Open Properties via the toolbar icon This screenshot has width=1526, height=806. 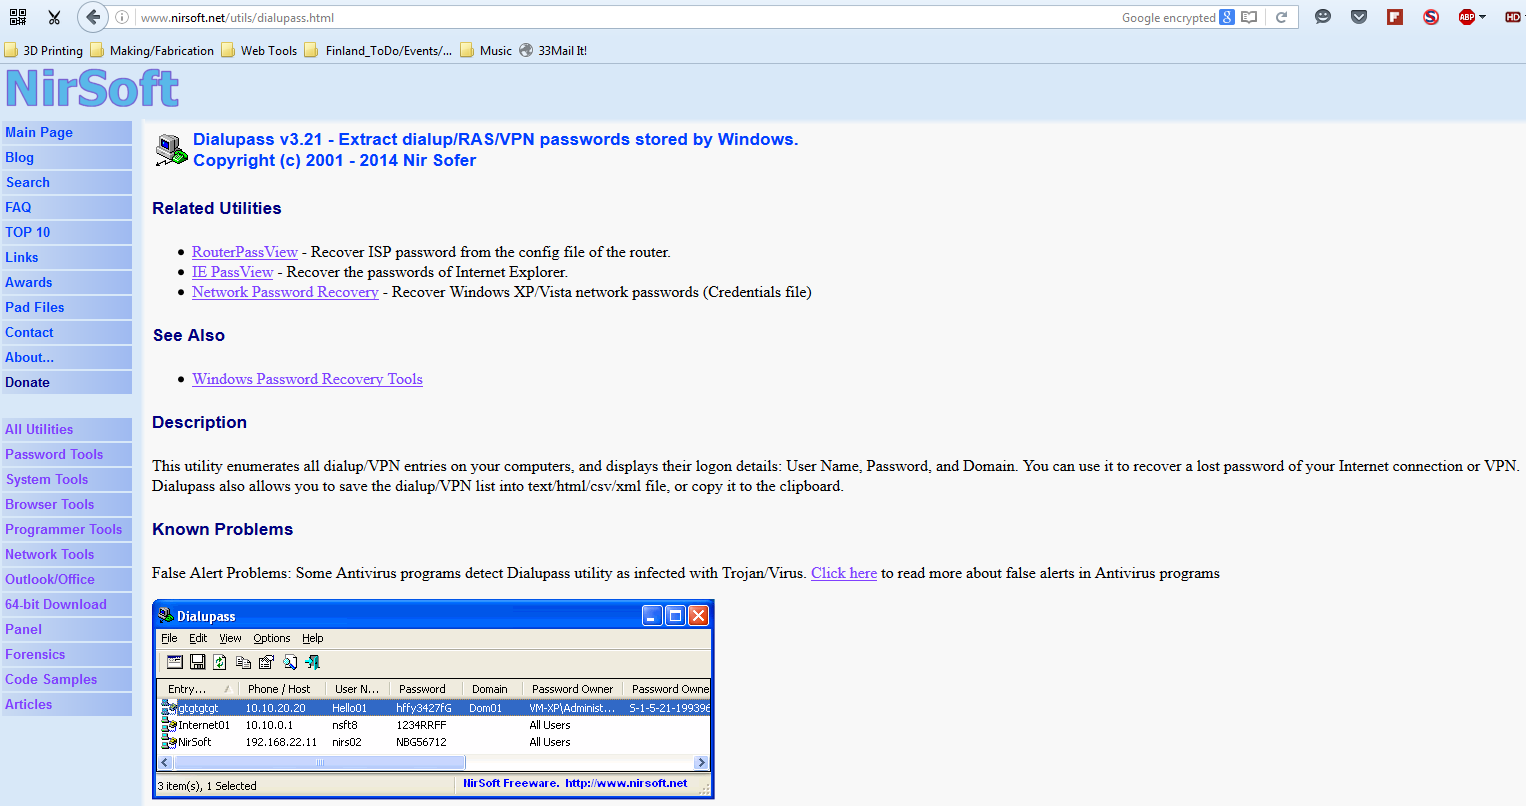pos(265,662)
